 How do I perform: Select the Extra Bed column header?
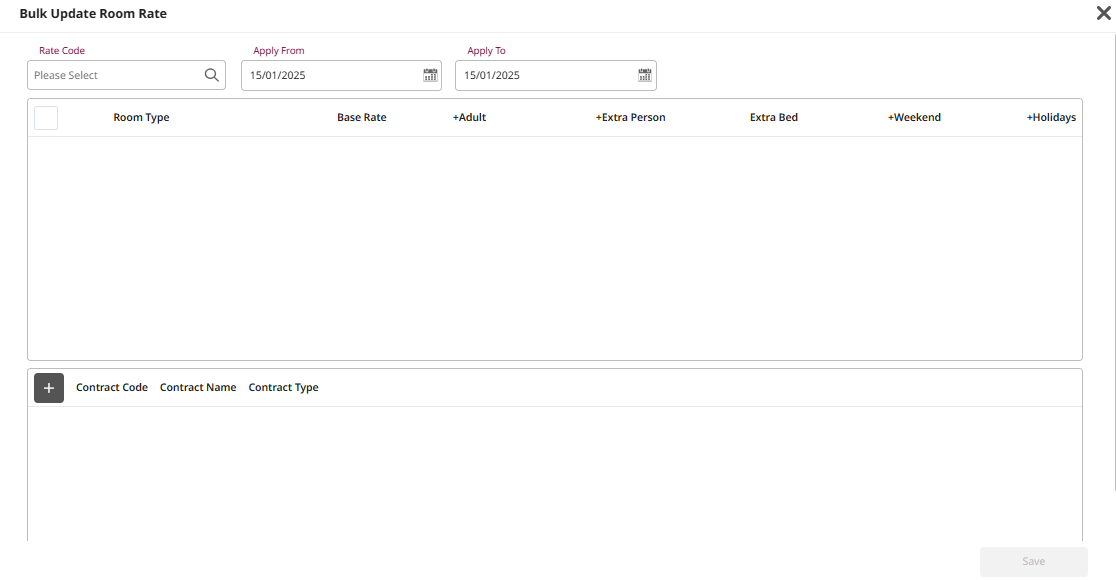[x=773, y=118]
